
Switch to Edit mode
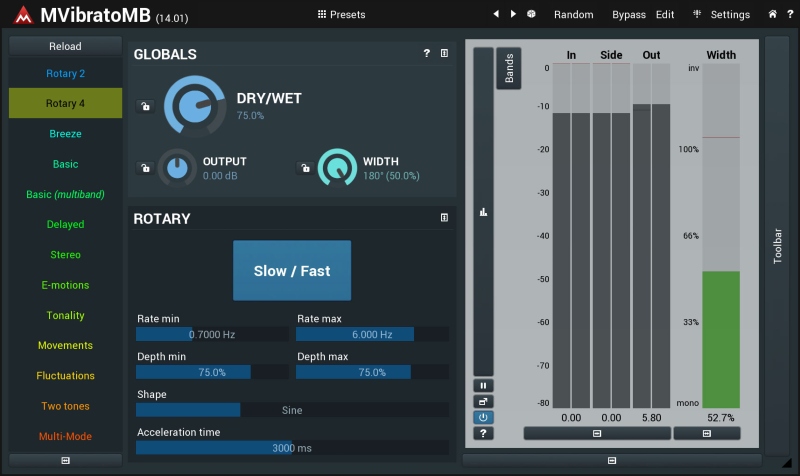[x=665, y=14]
